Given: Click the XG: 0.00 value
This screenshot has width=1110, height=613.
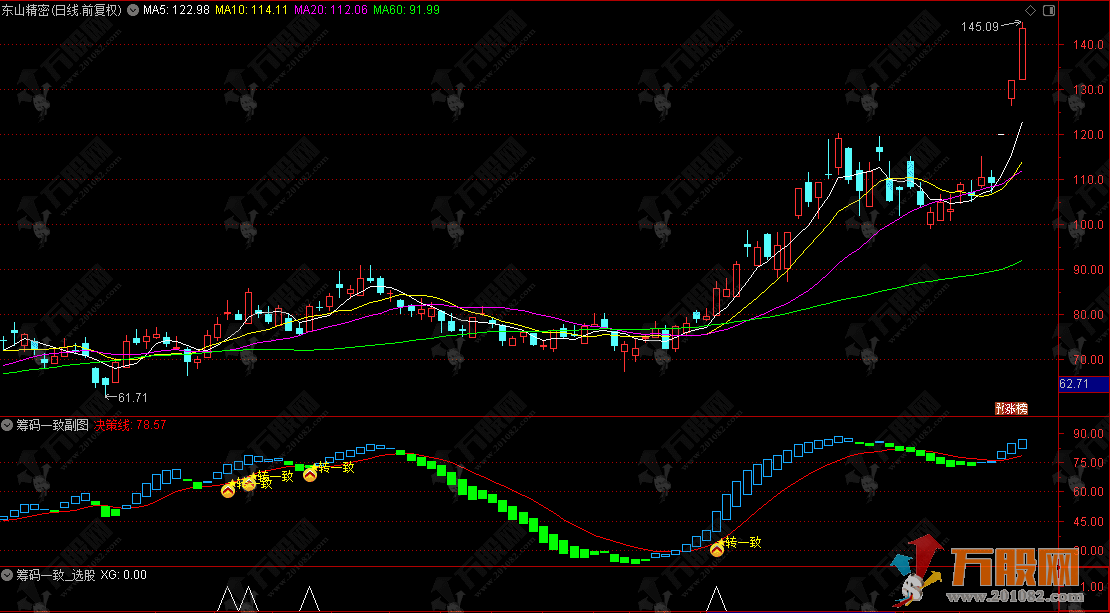Looking at the screenshot, I should [124, 575].
